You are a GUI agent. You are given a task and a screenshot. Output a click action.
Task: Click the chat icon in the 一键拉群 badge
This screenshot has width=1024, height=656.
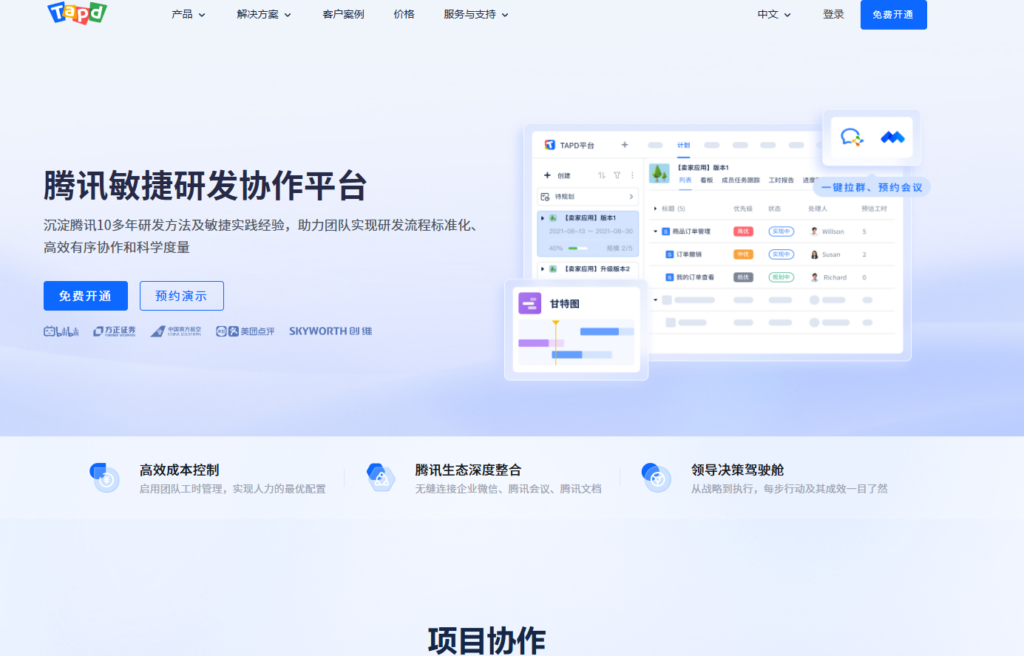point(852,137)
